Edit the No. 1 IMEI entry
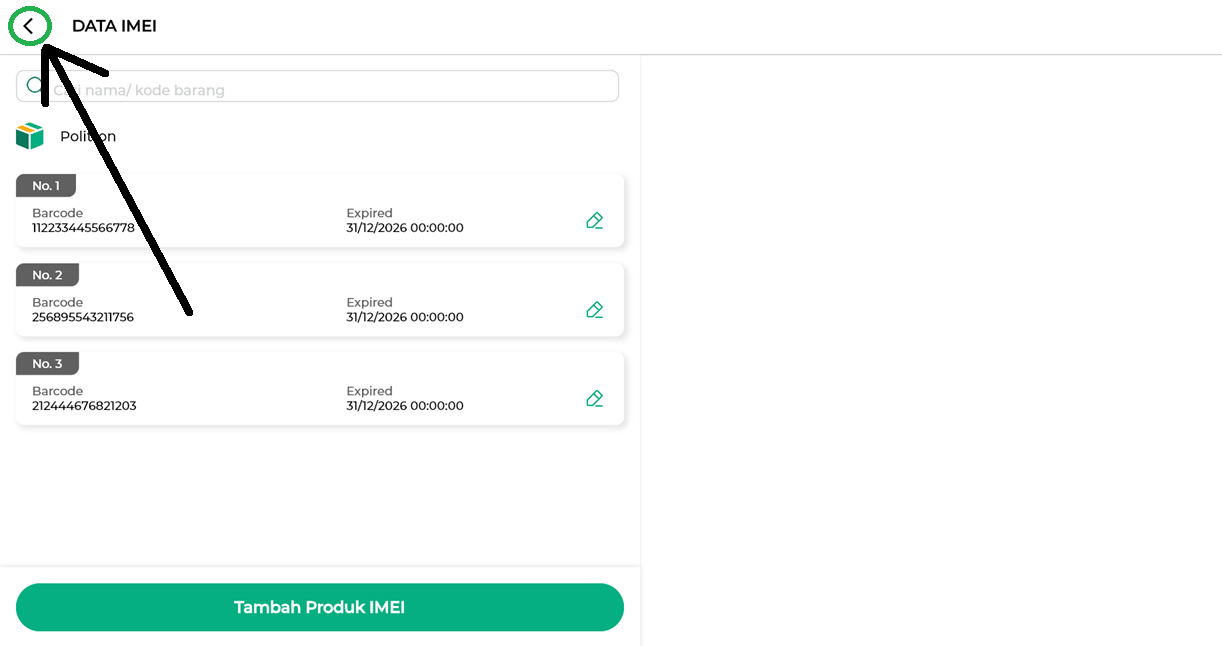1222x646 pixels. 594,221
